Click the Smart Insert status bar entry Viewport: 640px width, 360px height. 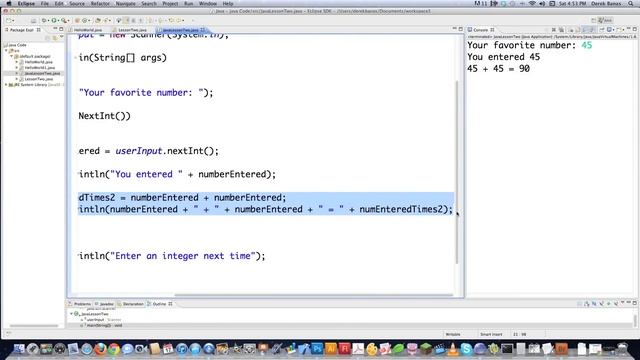tap(491, 334)
